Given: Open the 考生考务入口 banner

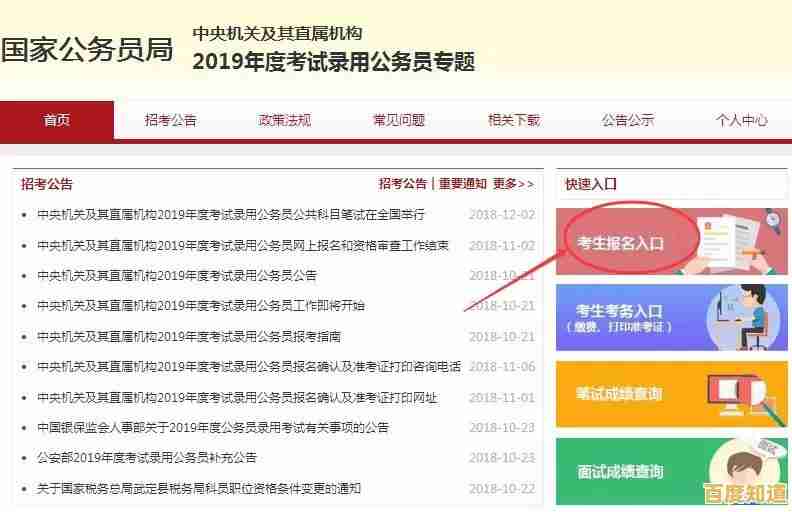Looking at the screenshot, I should [671, 317].
